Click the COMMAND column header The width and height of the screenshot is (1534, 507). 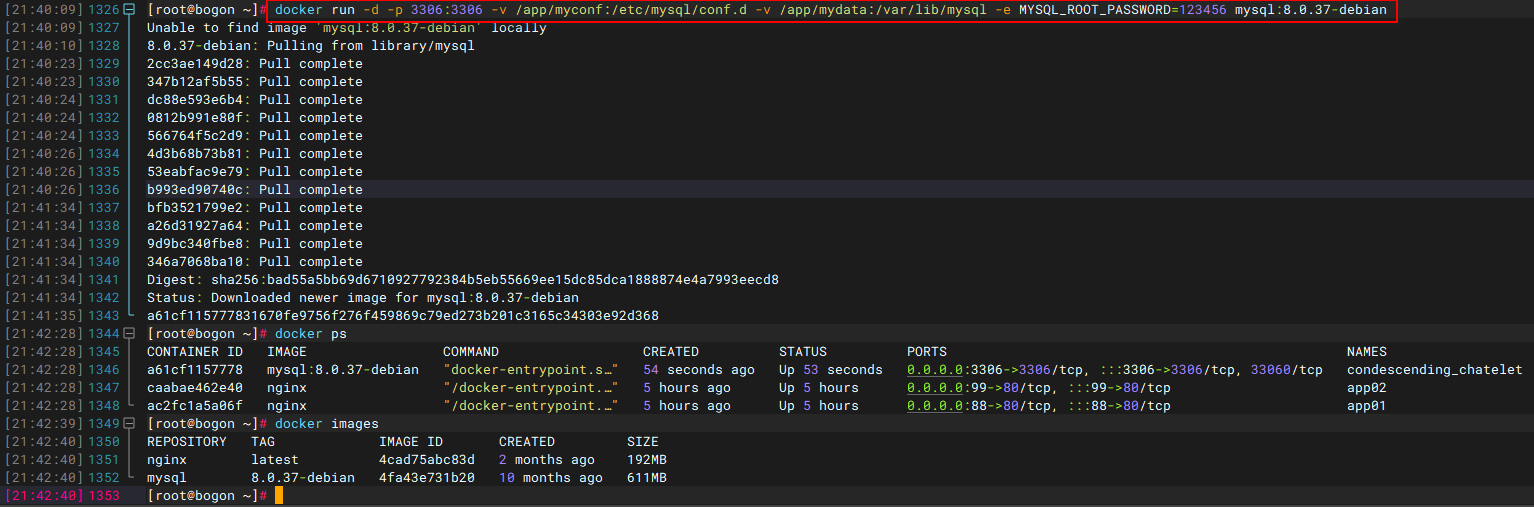[471, 352]
